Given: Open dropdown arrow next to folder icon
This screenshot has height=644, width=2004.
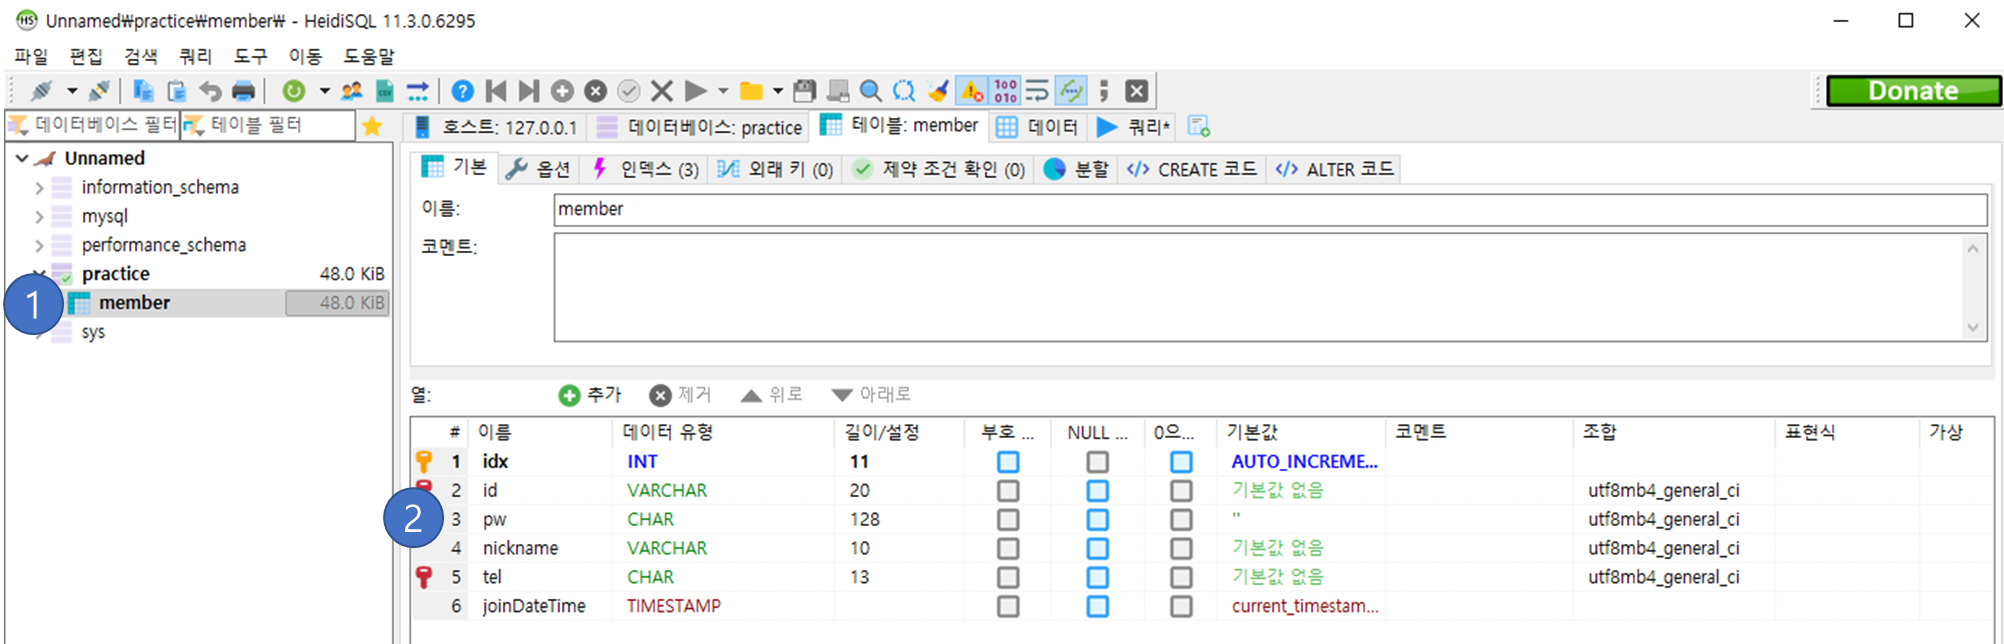Looking at the screenshot, I should click(777, 91).
